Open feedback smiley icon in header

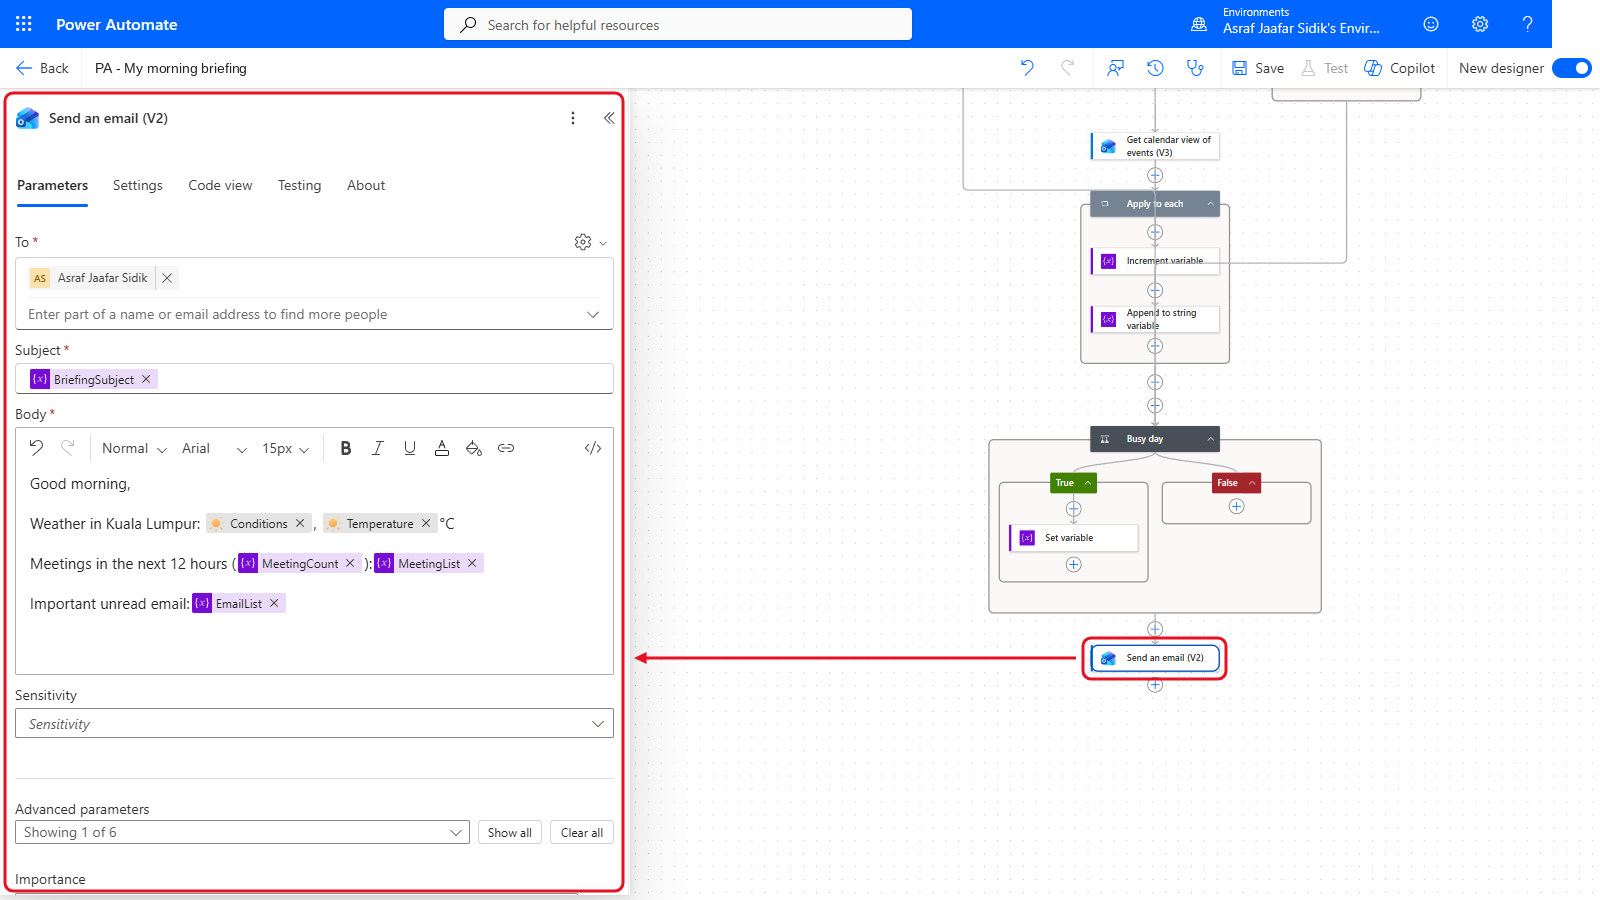point(1431,24)
